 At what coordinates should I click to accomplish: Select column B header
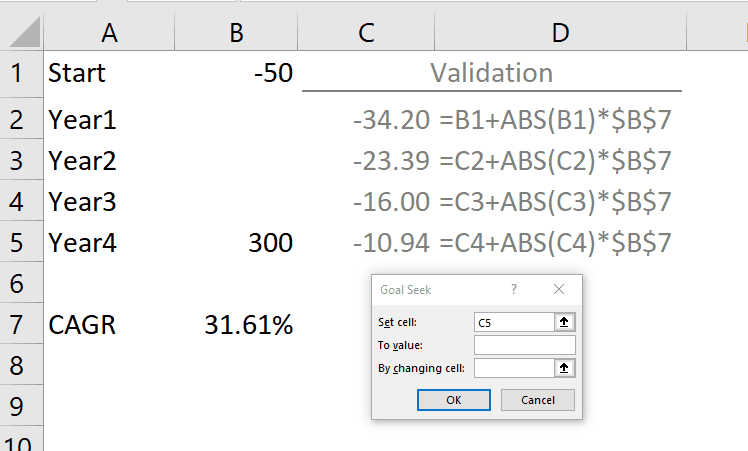pos(237,33)
